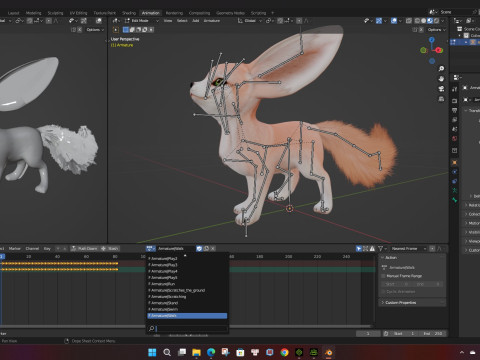This screenshot has height=360, width=480.
Task: Click the red X axis on navigation gizmo
Action: 439,50
